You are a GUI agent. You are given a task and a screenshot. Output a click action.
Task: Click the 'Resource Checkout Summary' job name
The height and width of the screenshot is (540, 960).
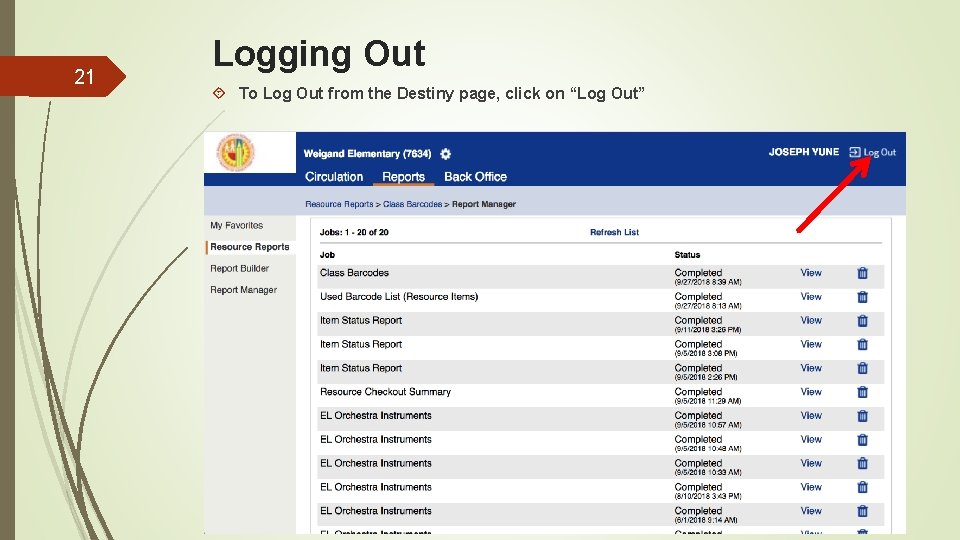click(x=385, y=392)
